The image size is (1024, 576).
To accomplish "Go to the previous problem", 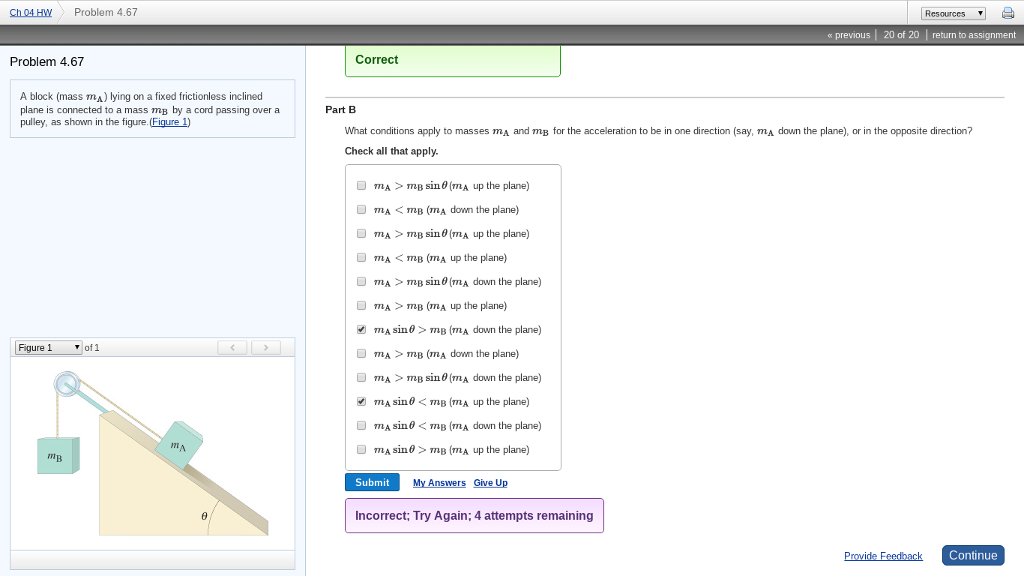I will coord(849,35).
